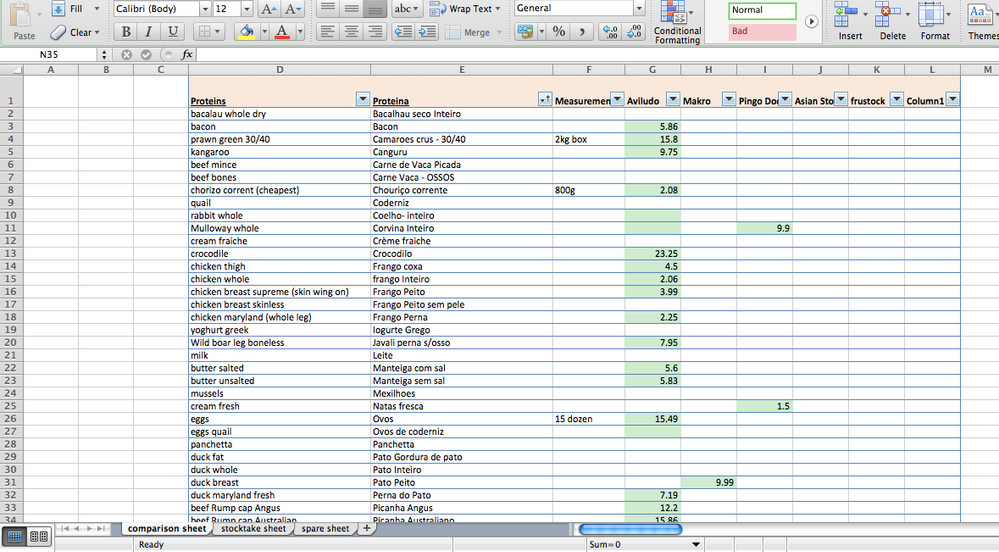Screen dimensions: 999x552
Task: Cancel formula entry X icon
Action: [126, 55]
